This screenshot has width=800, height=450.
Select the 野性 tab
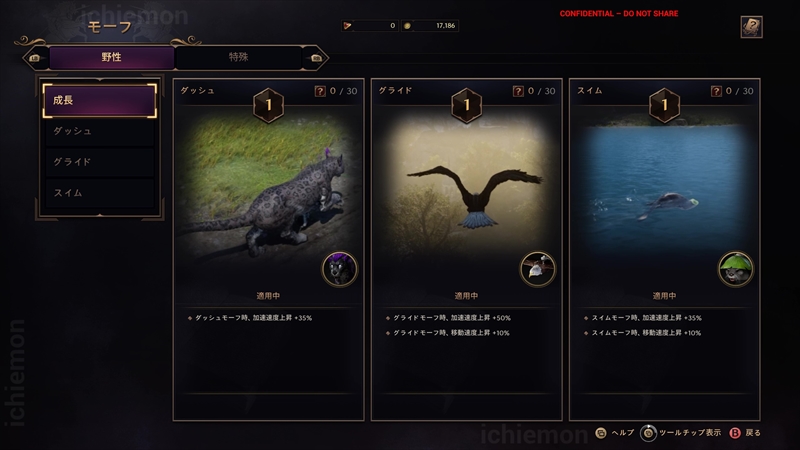(112, 57)
